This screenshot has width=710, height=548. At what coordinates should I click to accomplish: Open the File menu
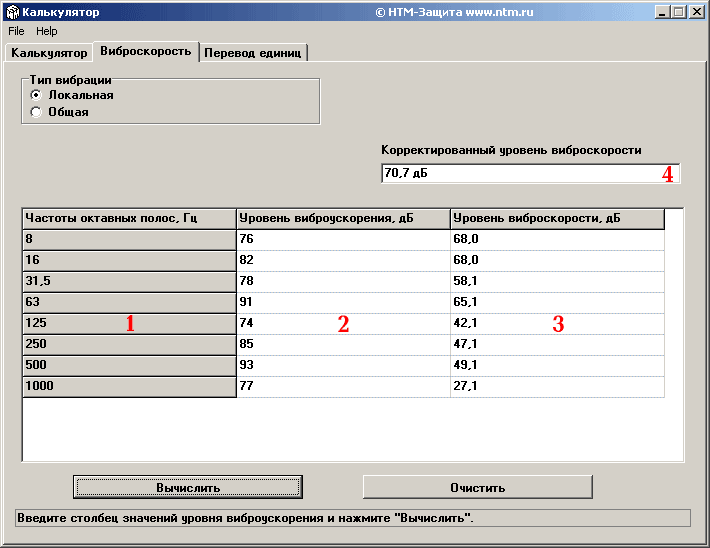coord(16,31)
